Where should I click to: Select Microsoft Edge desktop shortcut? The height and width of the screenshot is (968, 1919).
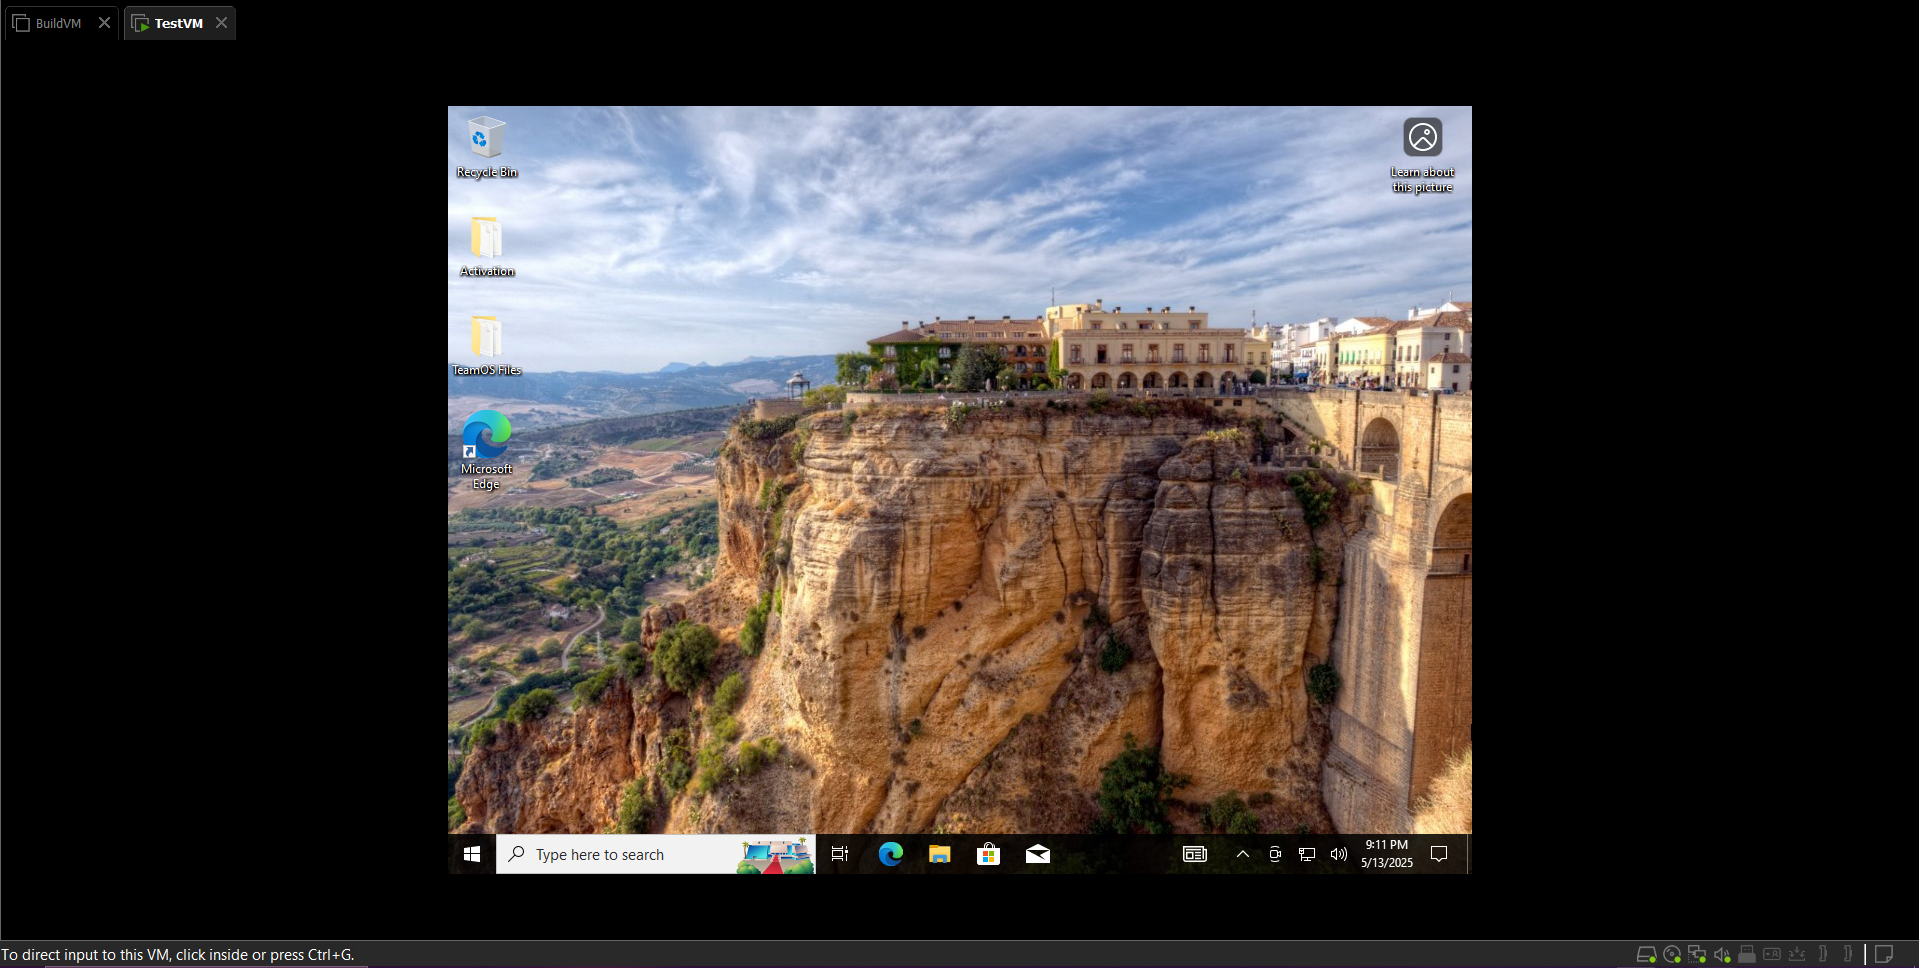pos(486,450)
